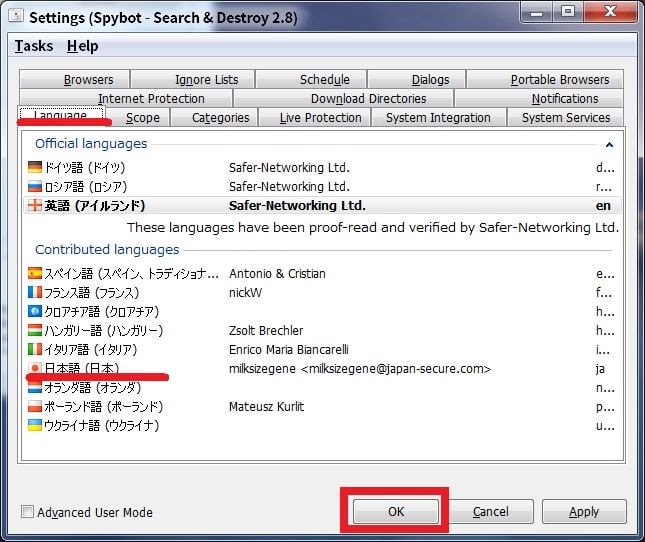Click the author name Antonio & Cristian
Viewport: 645px width, 542px height.
point(277,273)
